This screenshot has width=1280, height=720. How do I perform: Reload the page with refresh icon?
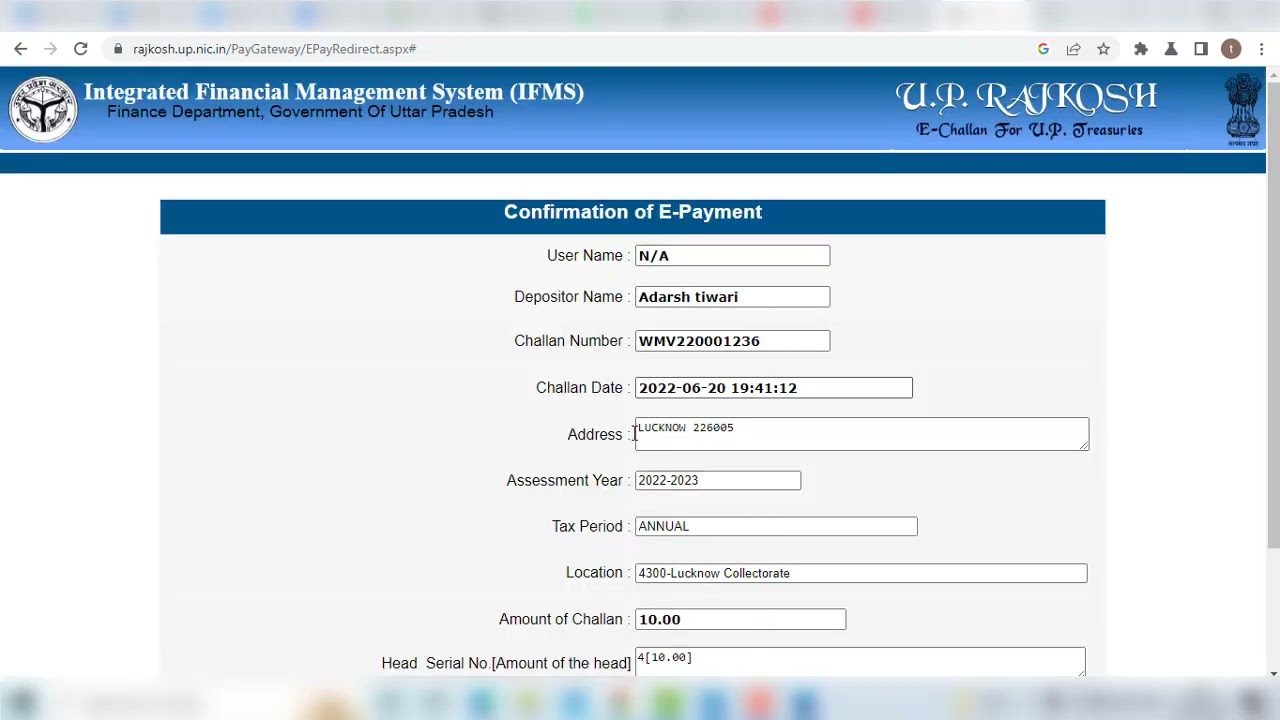pyautogui.click(x=81, y=49)
